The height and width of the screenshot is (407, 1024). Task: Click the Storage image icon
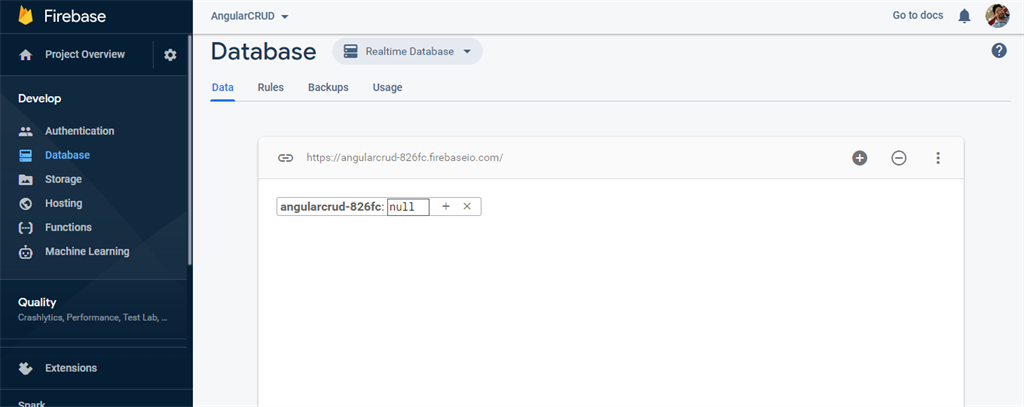[25, 180]
